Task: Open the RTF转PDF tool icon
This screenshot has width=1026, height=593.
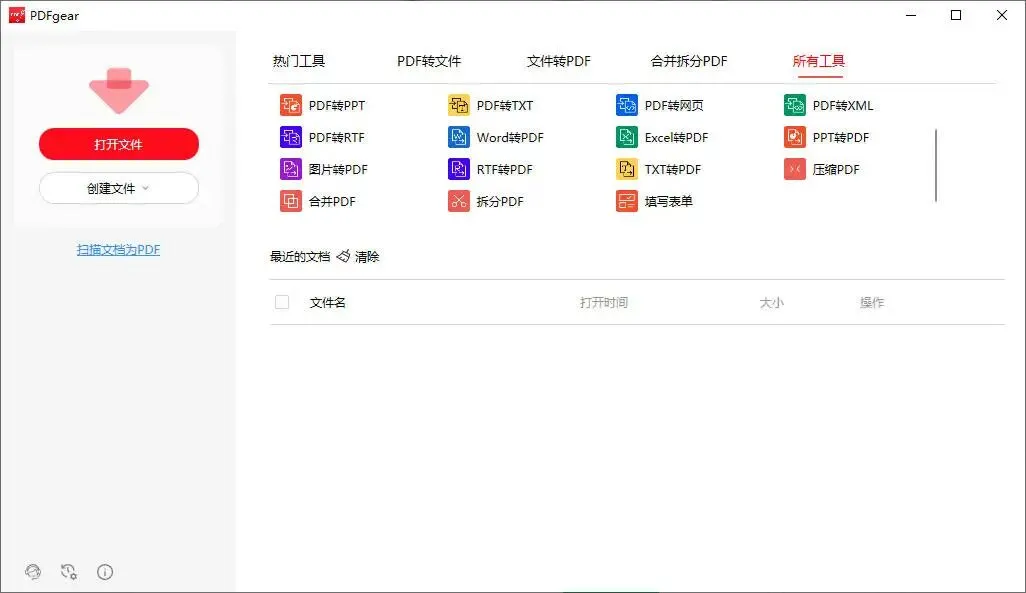Action: click(x=459, y=169)
